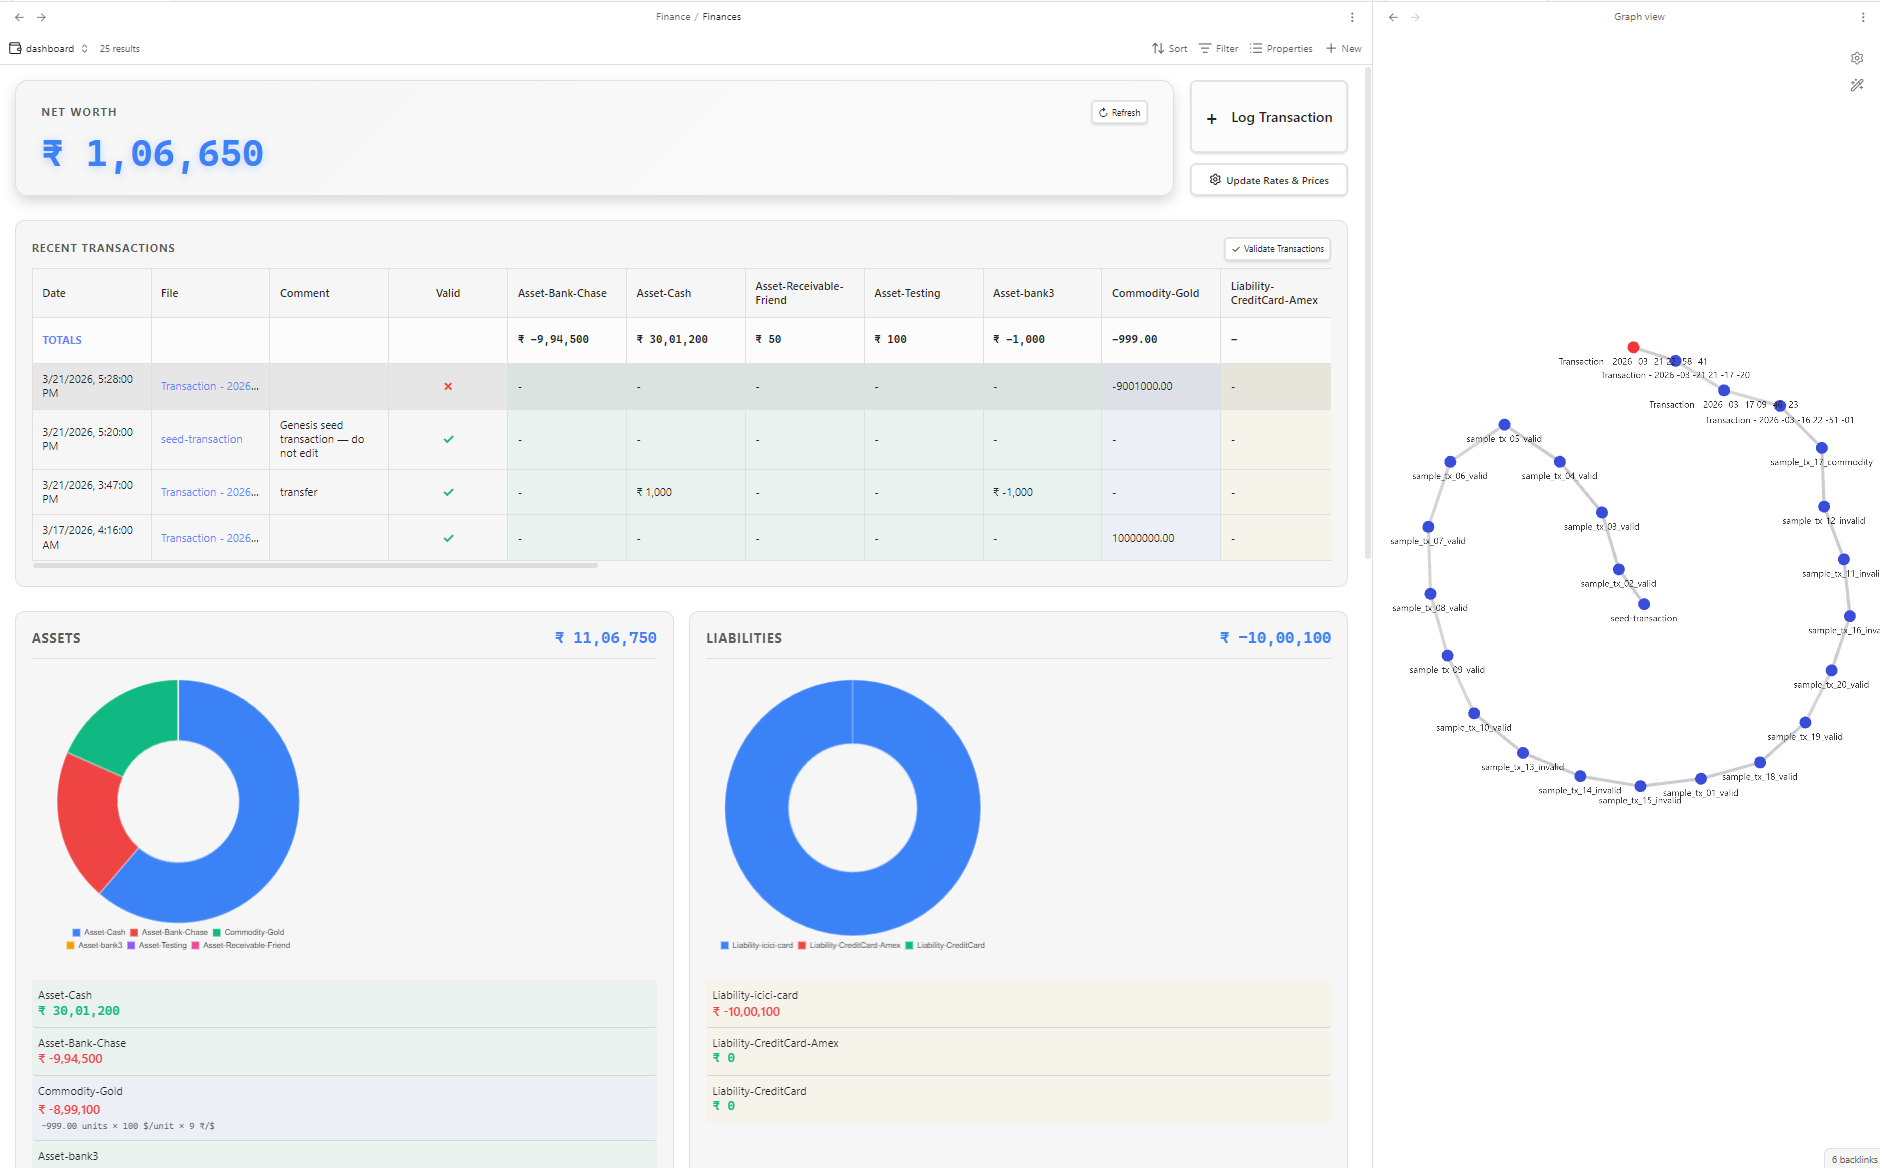Open the Sort options
Image resolution: width=1880 pixels, height=1168 pixels.
point(1169,48)
